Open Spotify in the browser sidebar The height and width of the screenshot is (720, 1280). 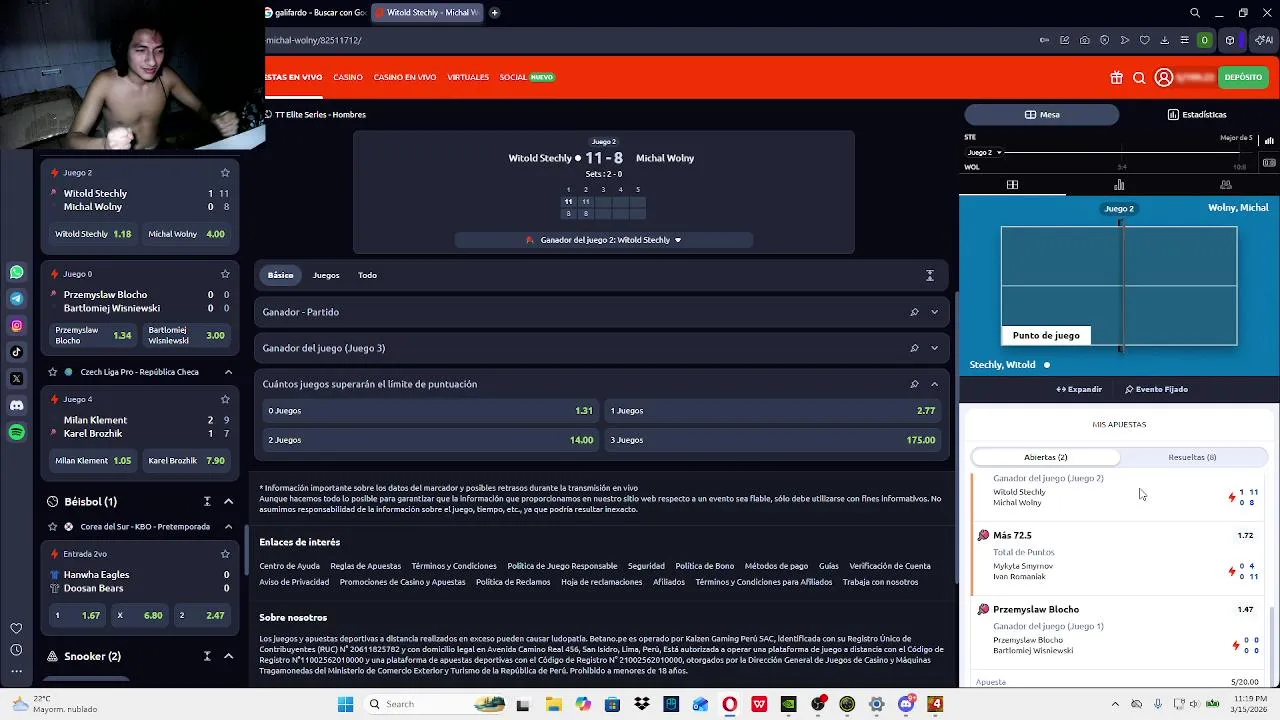(16, 432)
